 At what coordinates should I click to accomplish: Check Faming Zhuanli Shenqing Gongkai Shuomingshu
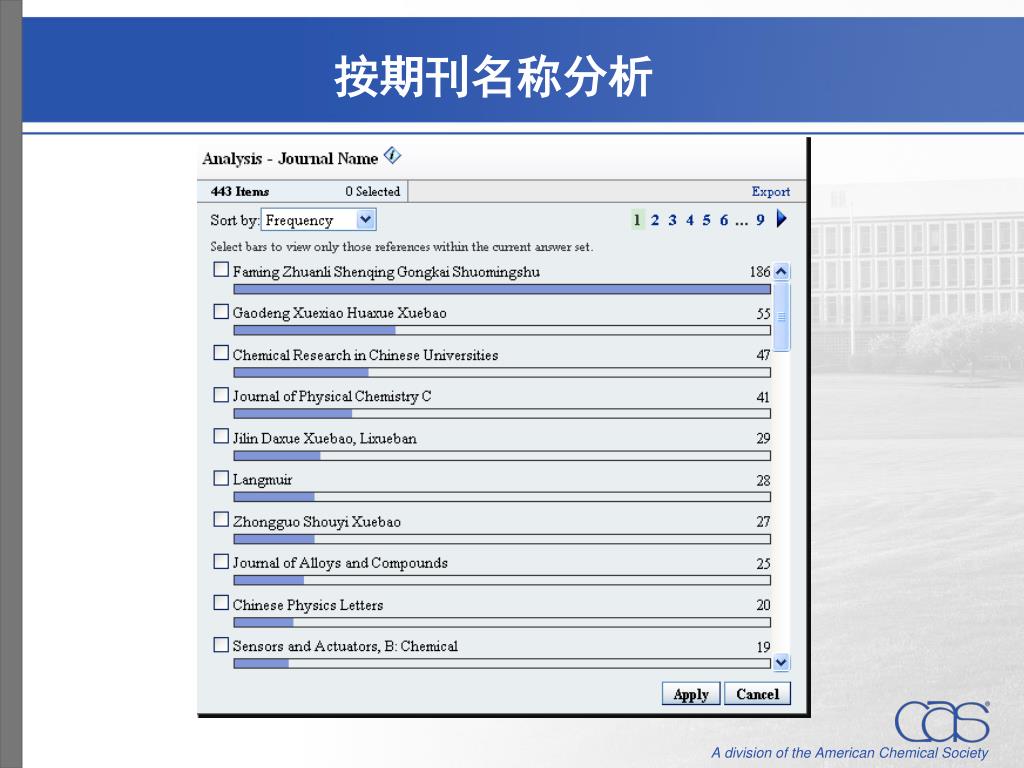[x=221, y=270]
